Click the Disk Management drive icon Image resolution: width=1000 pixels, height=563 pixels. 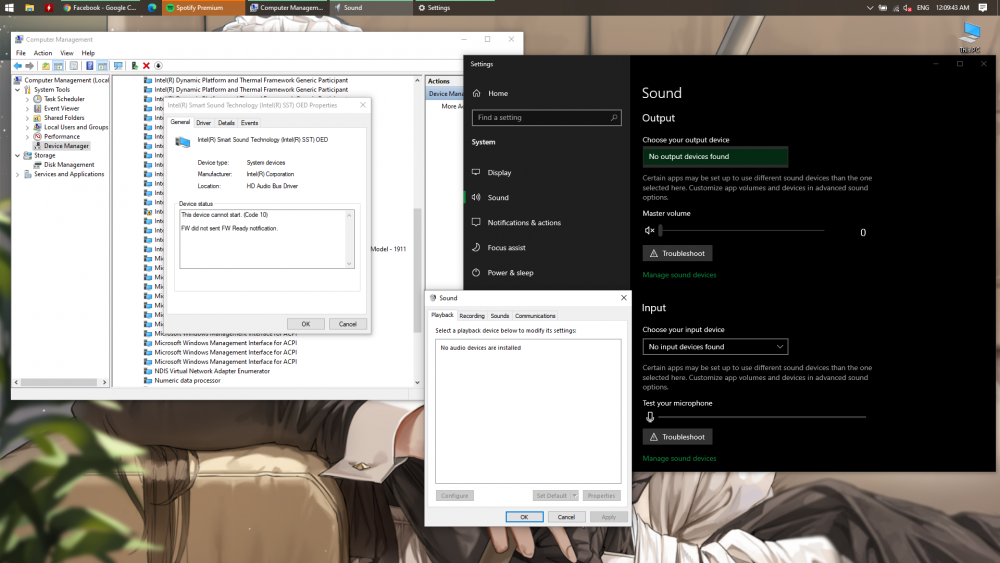(x=38, y=165)
